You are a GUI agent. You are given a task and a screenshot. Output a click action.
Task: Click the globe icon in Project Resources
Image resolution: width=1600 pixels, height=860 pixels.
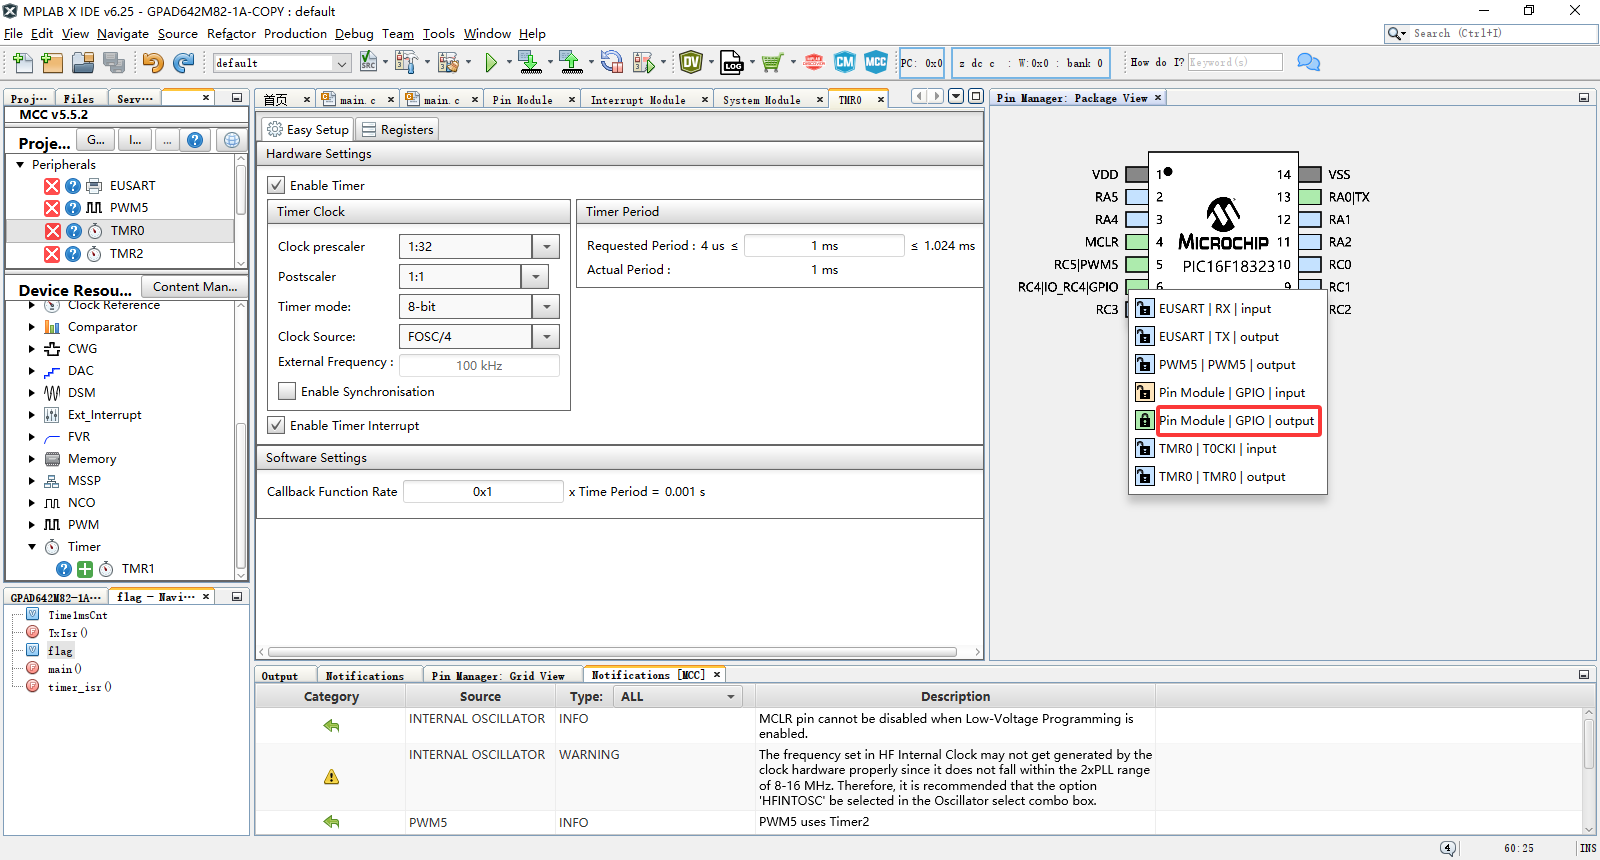tap(232, 140)
